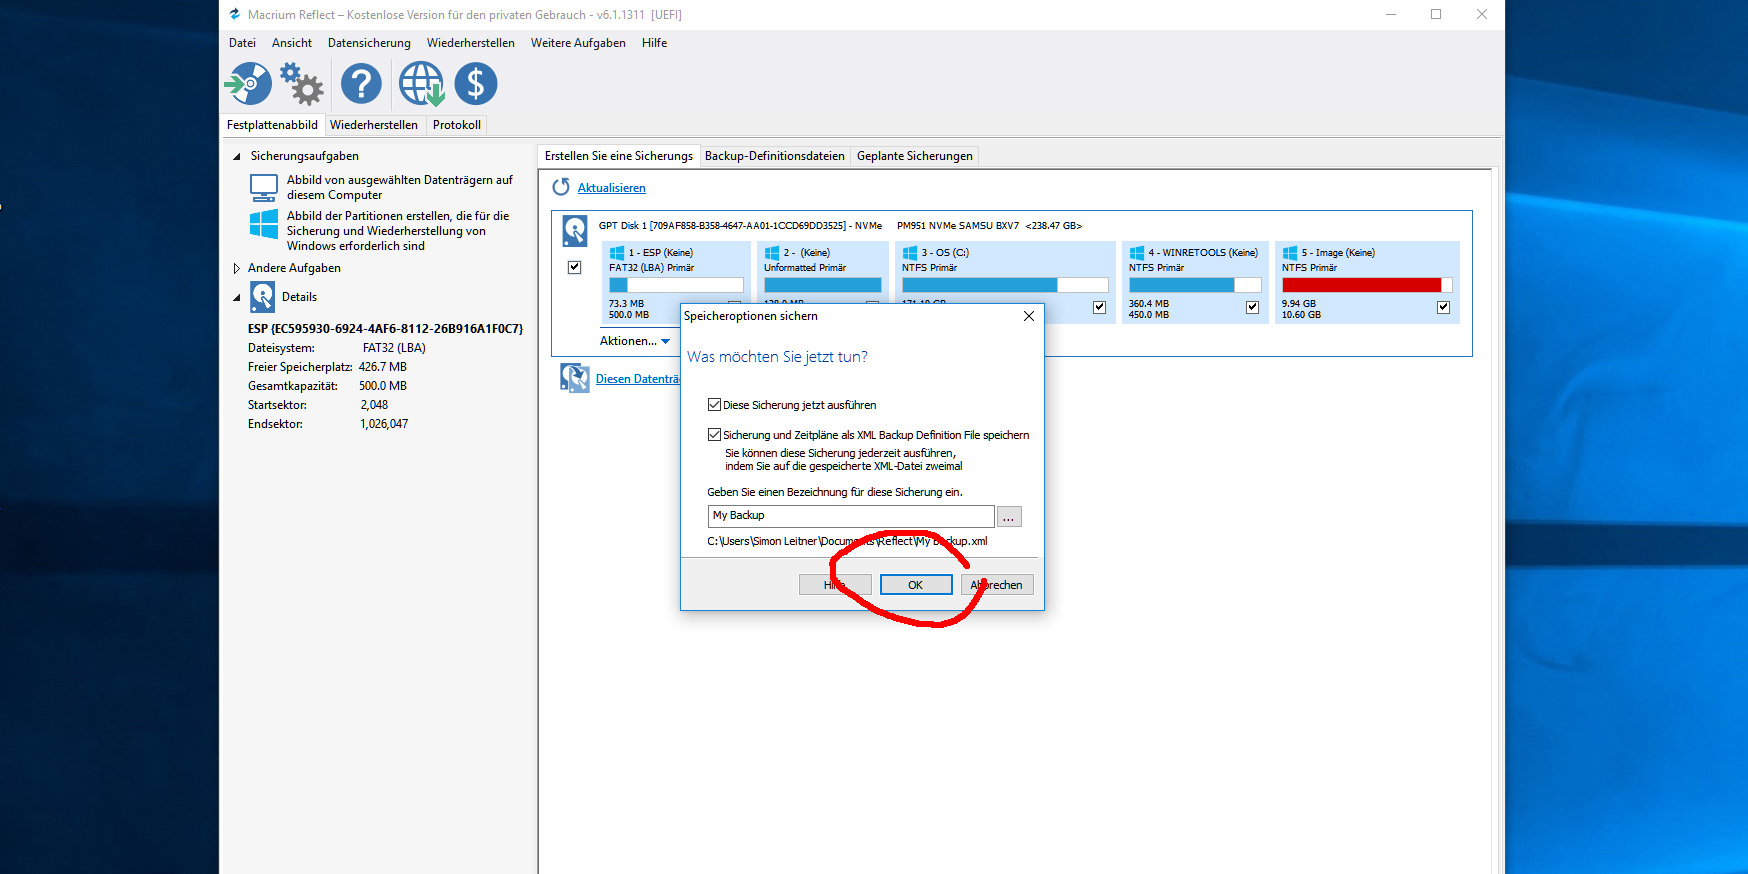Toggle 'Sicherung und Zeitpläne als XML' checkbox
The image size is (1748, 874).
click(x=714, y=435)
